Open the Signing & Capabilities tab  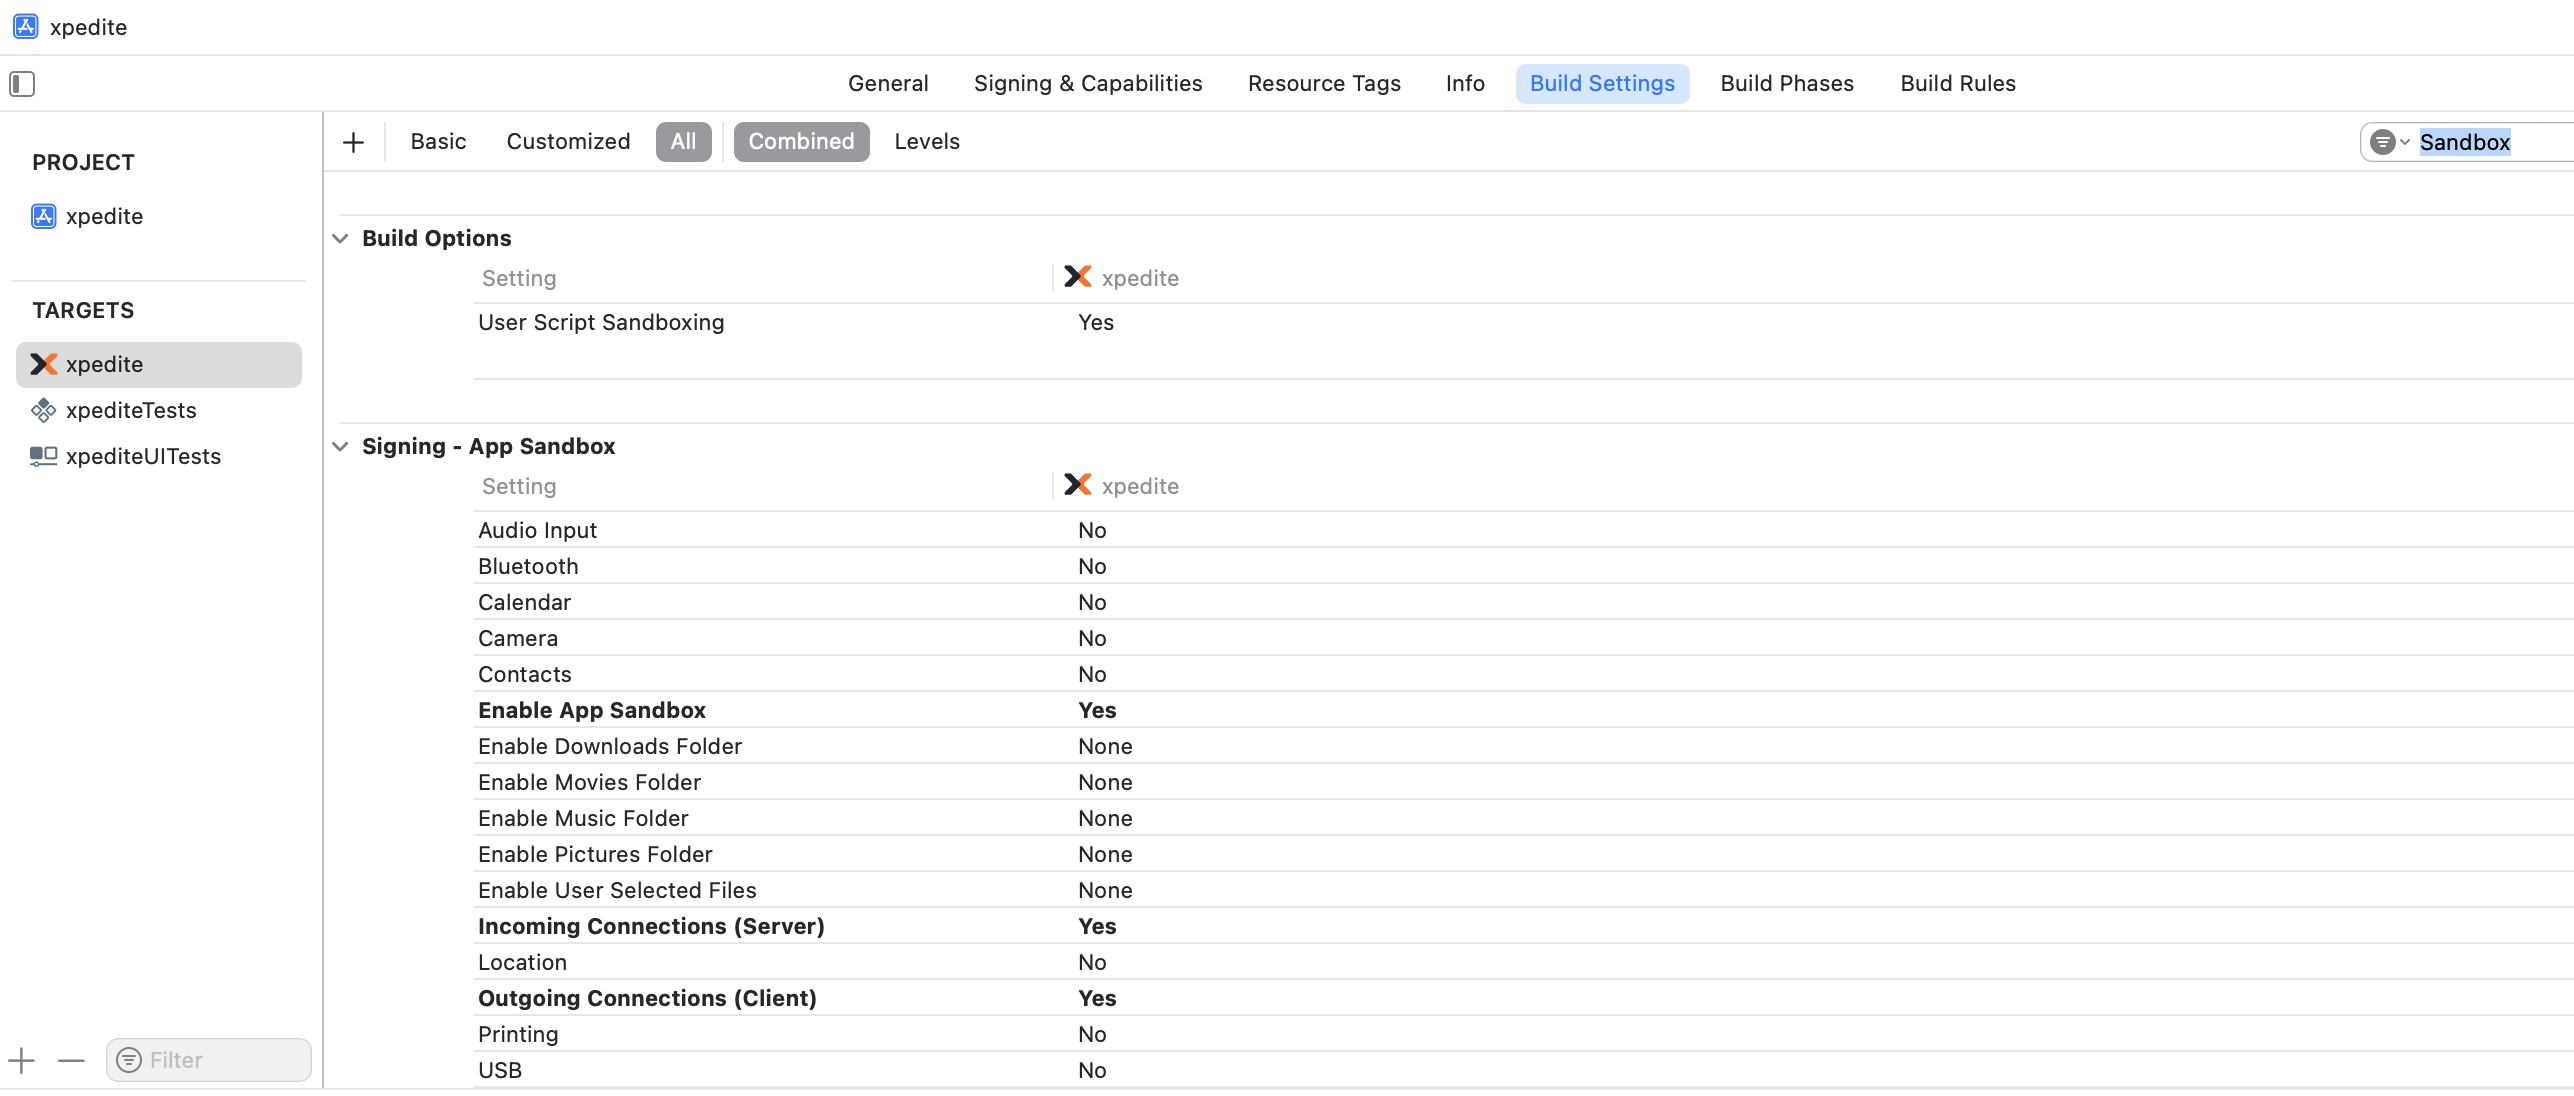1087,84
